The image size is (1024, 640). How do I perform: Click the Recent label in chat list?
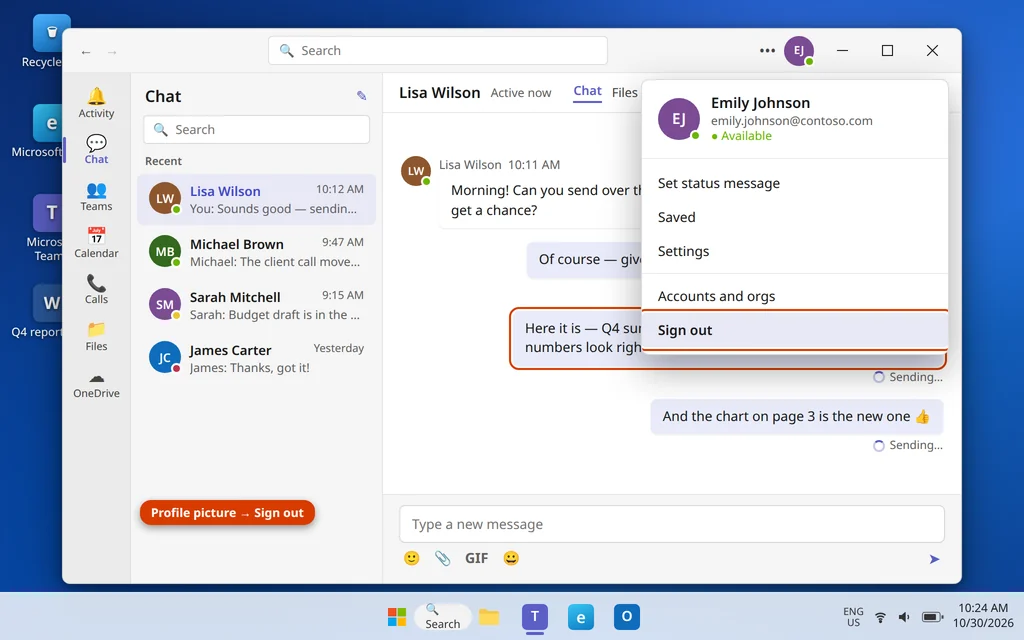(x=163, y=161)
